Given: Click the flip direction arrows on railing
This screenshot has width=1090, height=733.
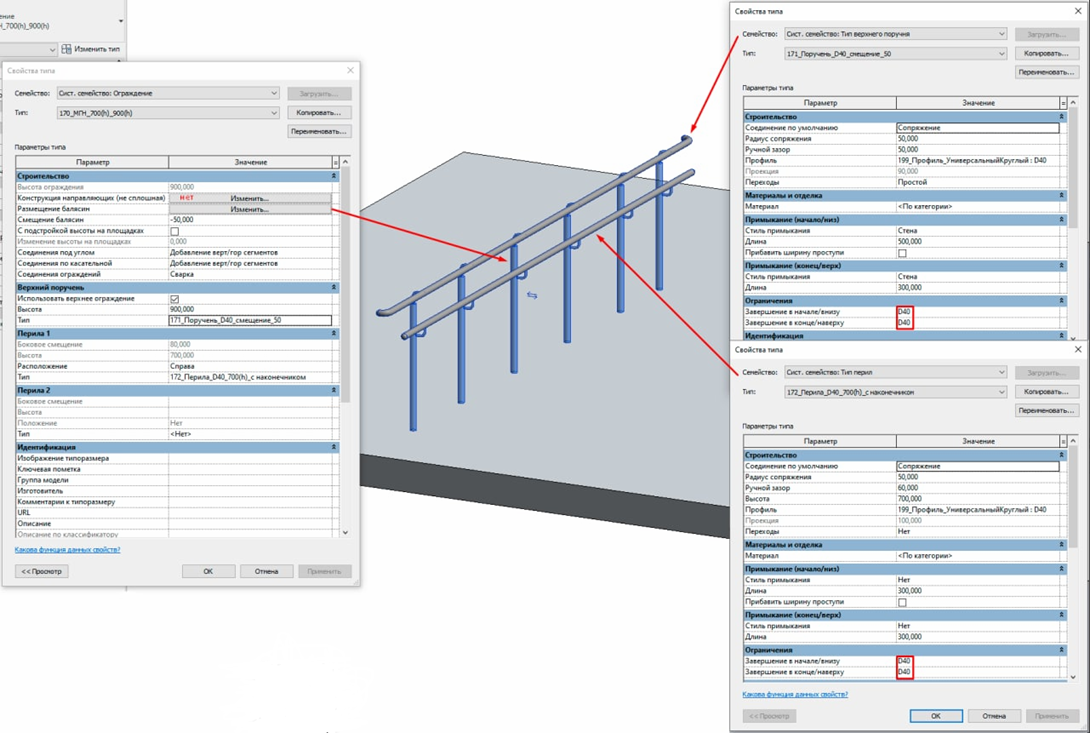Looking at the screenshot, I should (532, 296).
